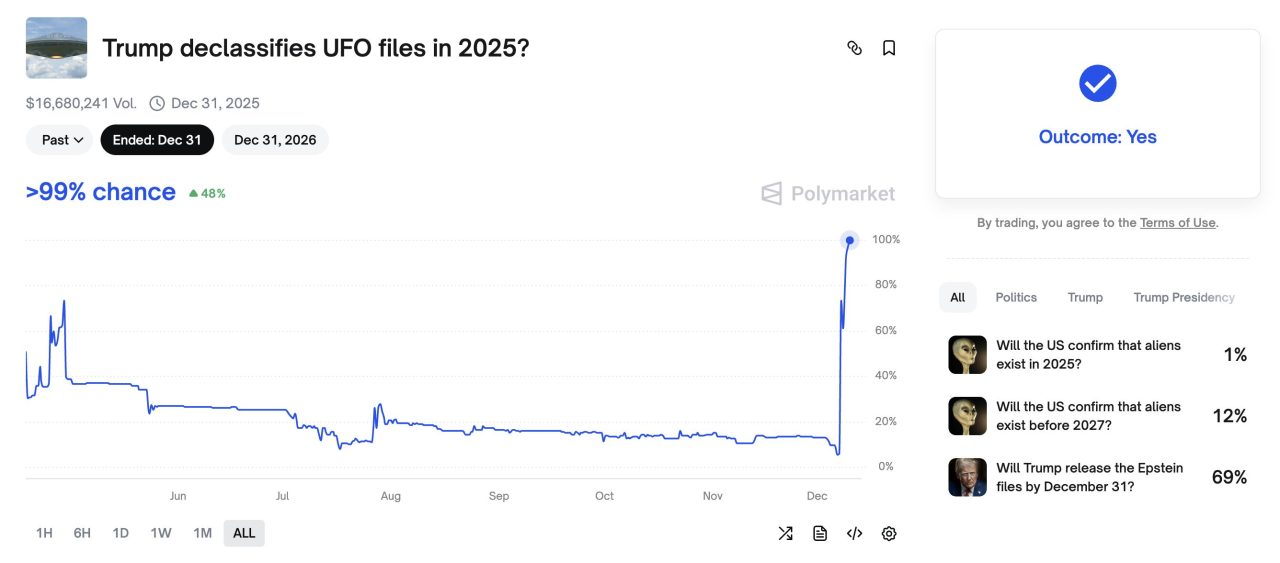Set chart range to 1W

coord(161,533)
